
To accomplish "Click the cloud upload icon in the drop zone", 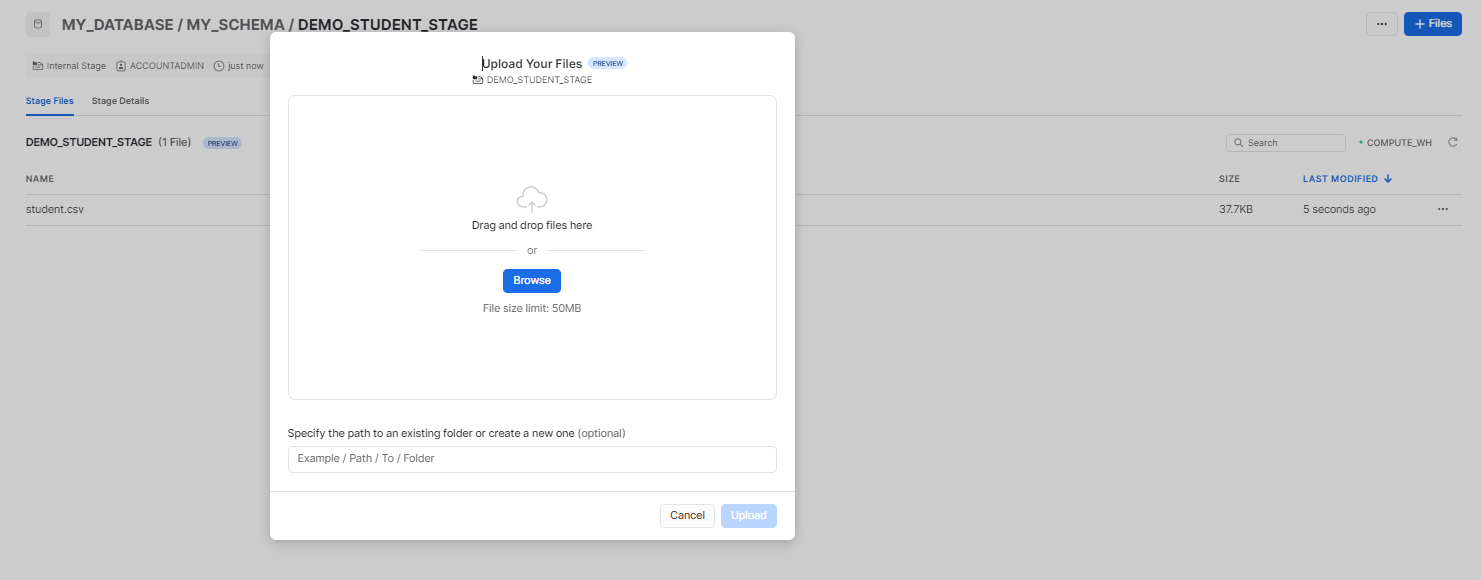I will pyautogui.click(x=531, y=197).
